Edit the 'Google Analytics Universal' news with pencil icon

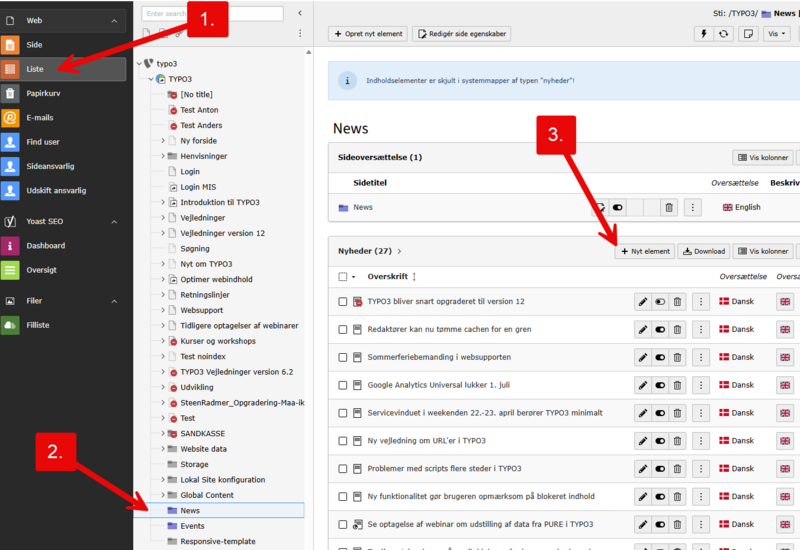642,384
